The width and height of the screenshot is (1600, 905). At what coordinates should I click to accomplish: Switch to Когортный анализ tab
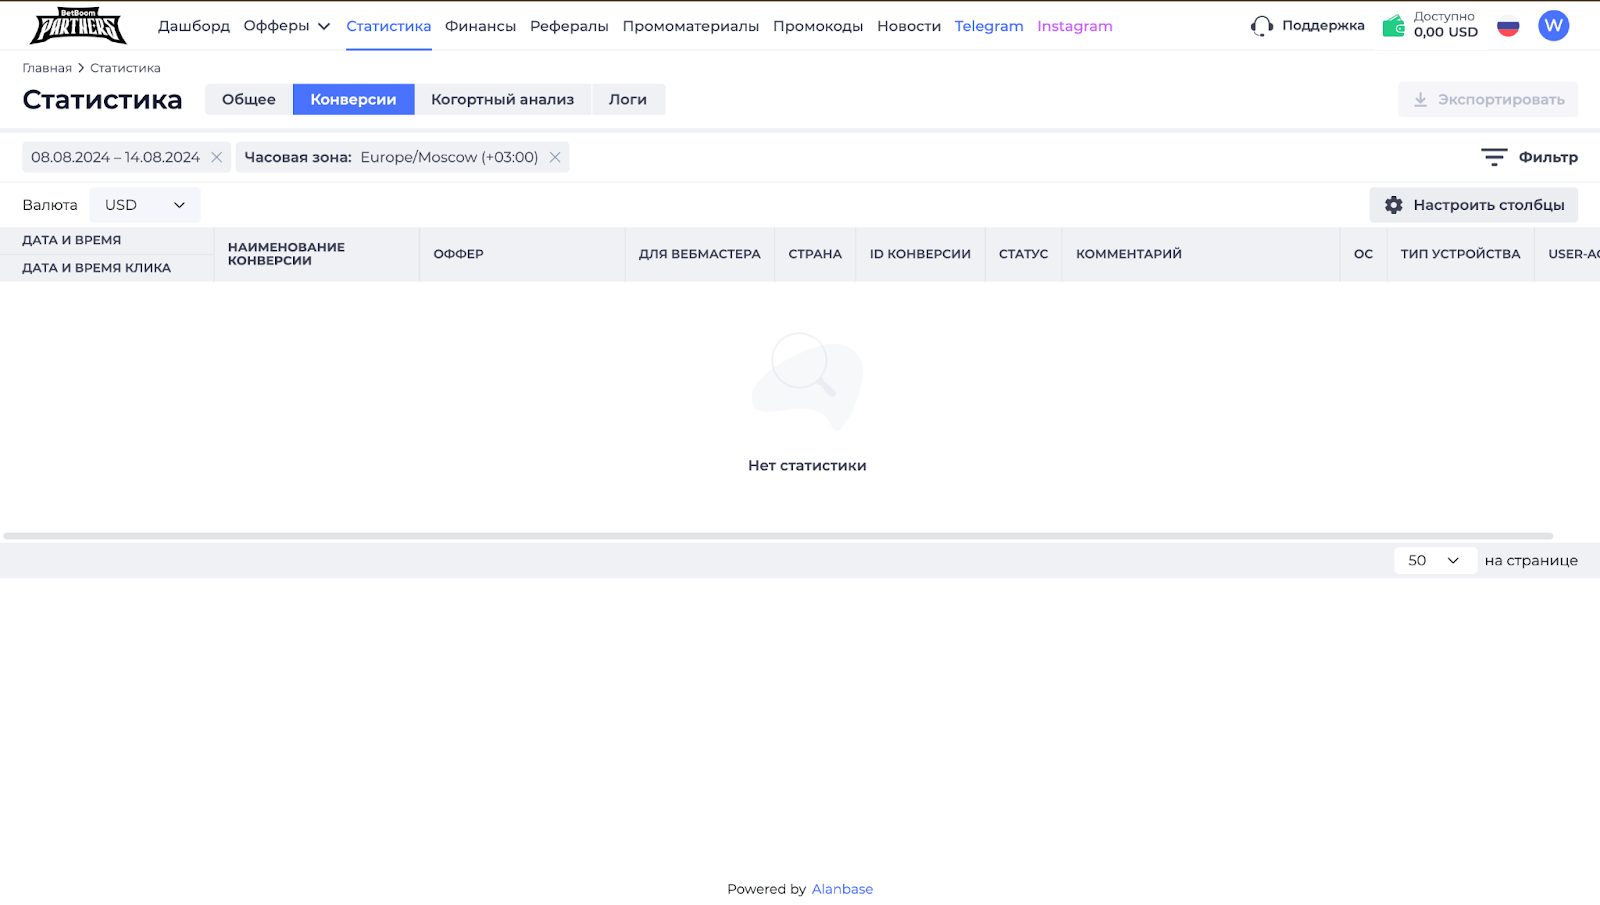(503, 99)
